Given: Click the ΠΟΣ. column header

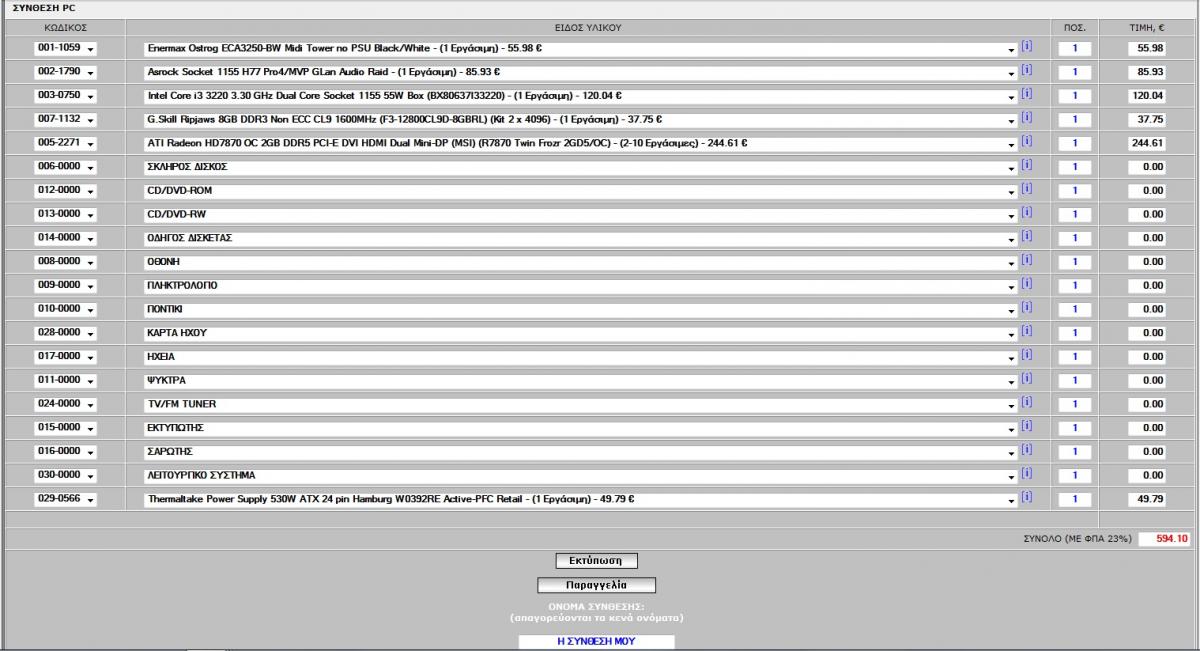Looking at the screenshot, I should click(x=1074, y=27).
